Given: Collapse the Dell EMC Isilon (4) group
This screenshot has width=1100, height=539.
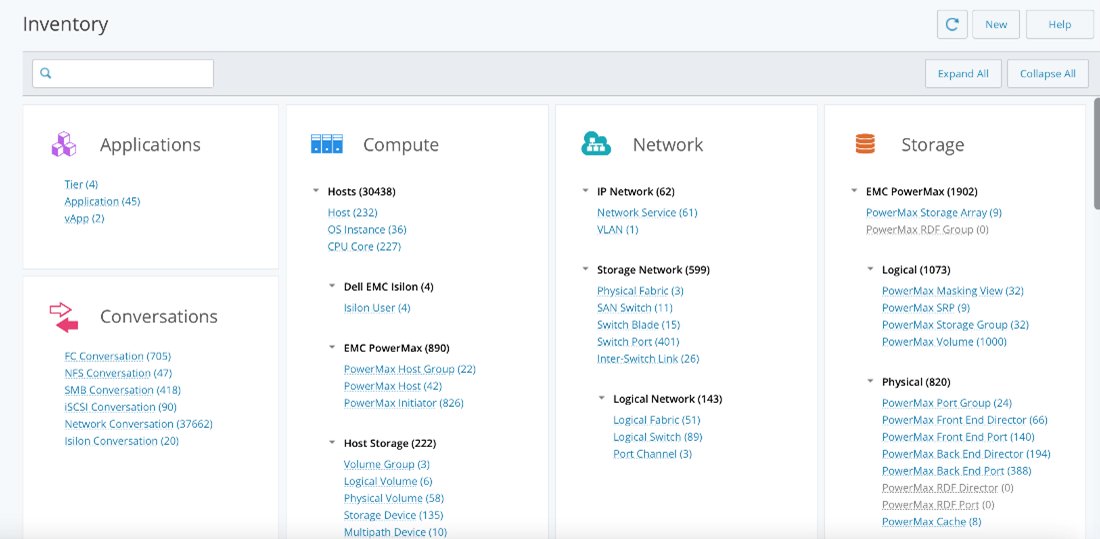Looking at the screenshot, I should 333,286.
